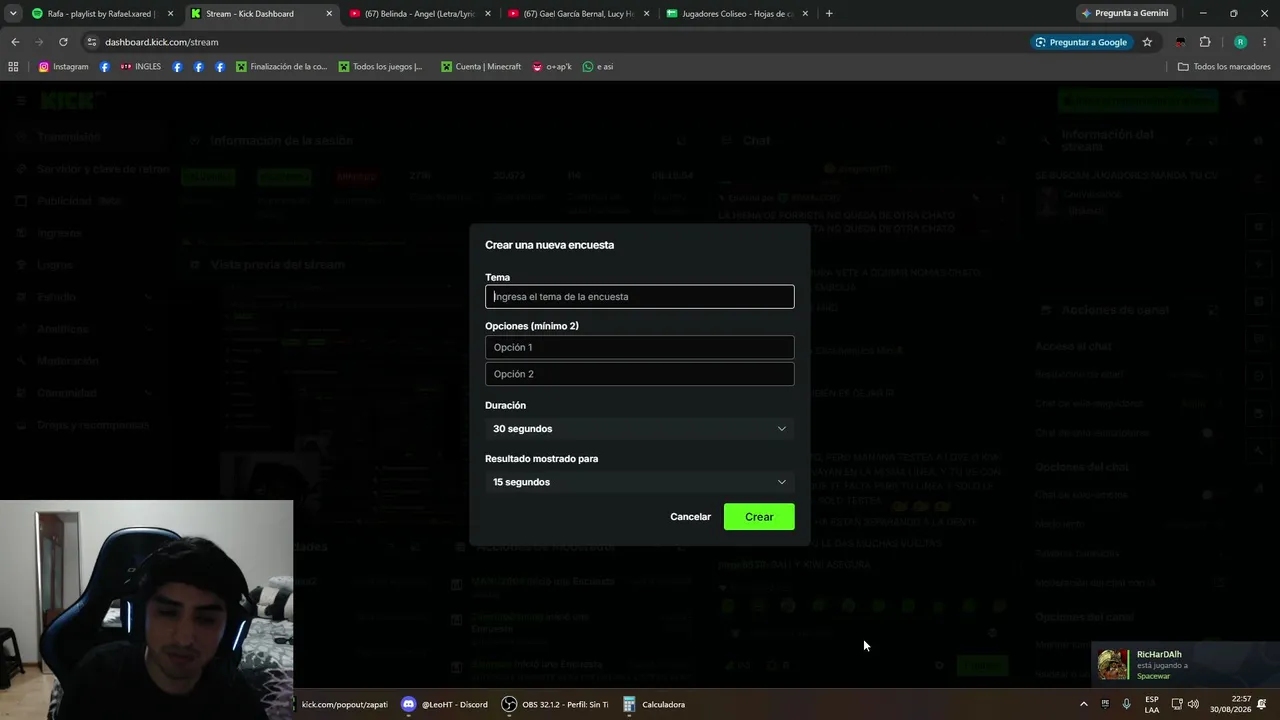Image resolution: width=1280 pixels, height=720 pixels.
Task: Reload the Kick dashboard page
Action: pos(63,42)
